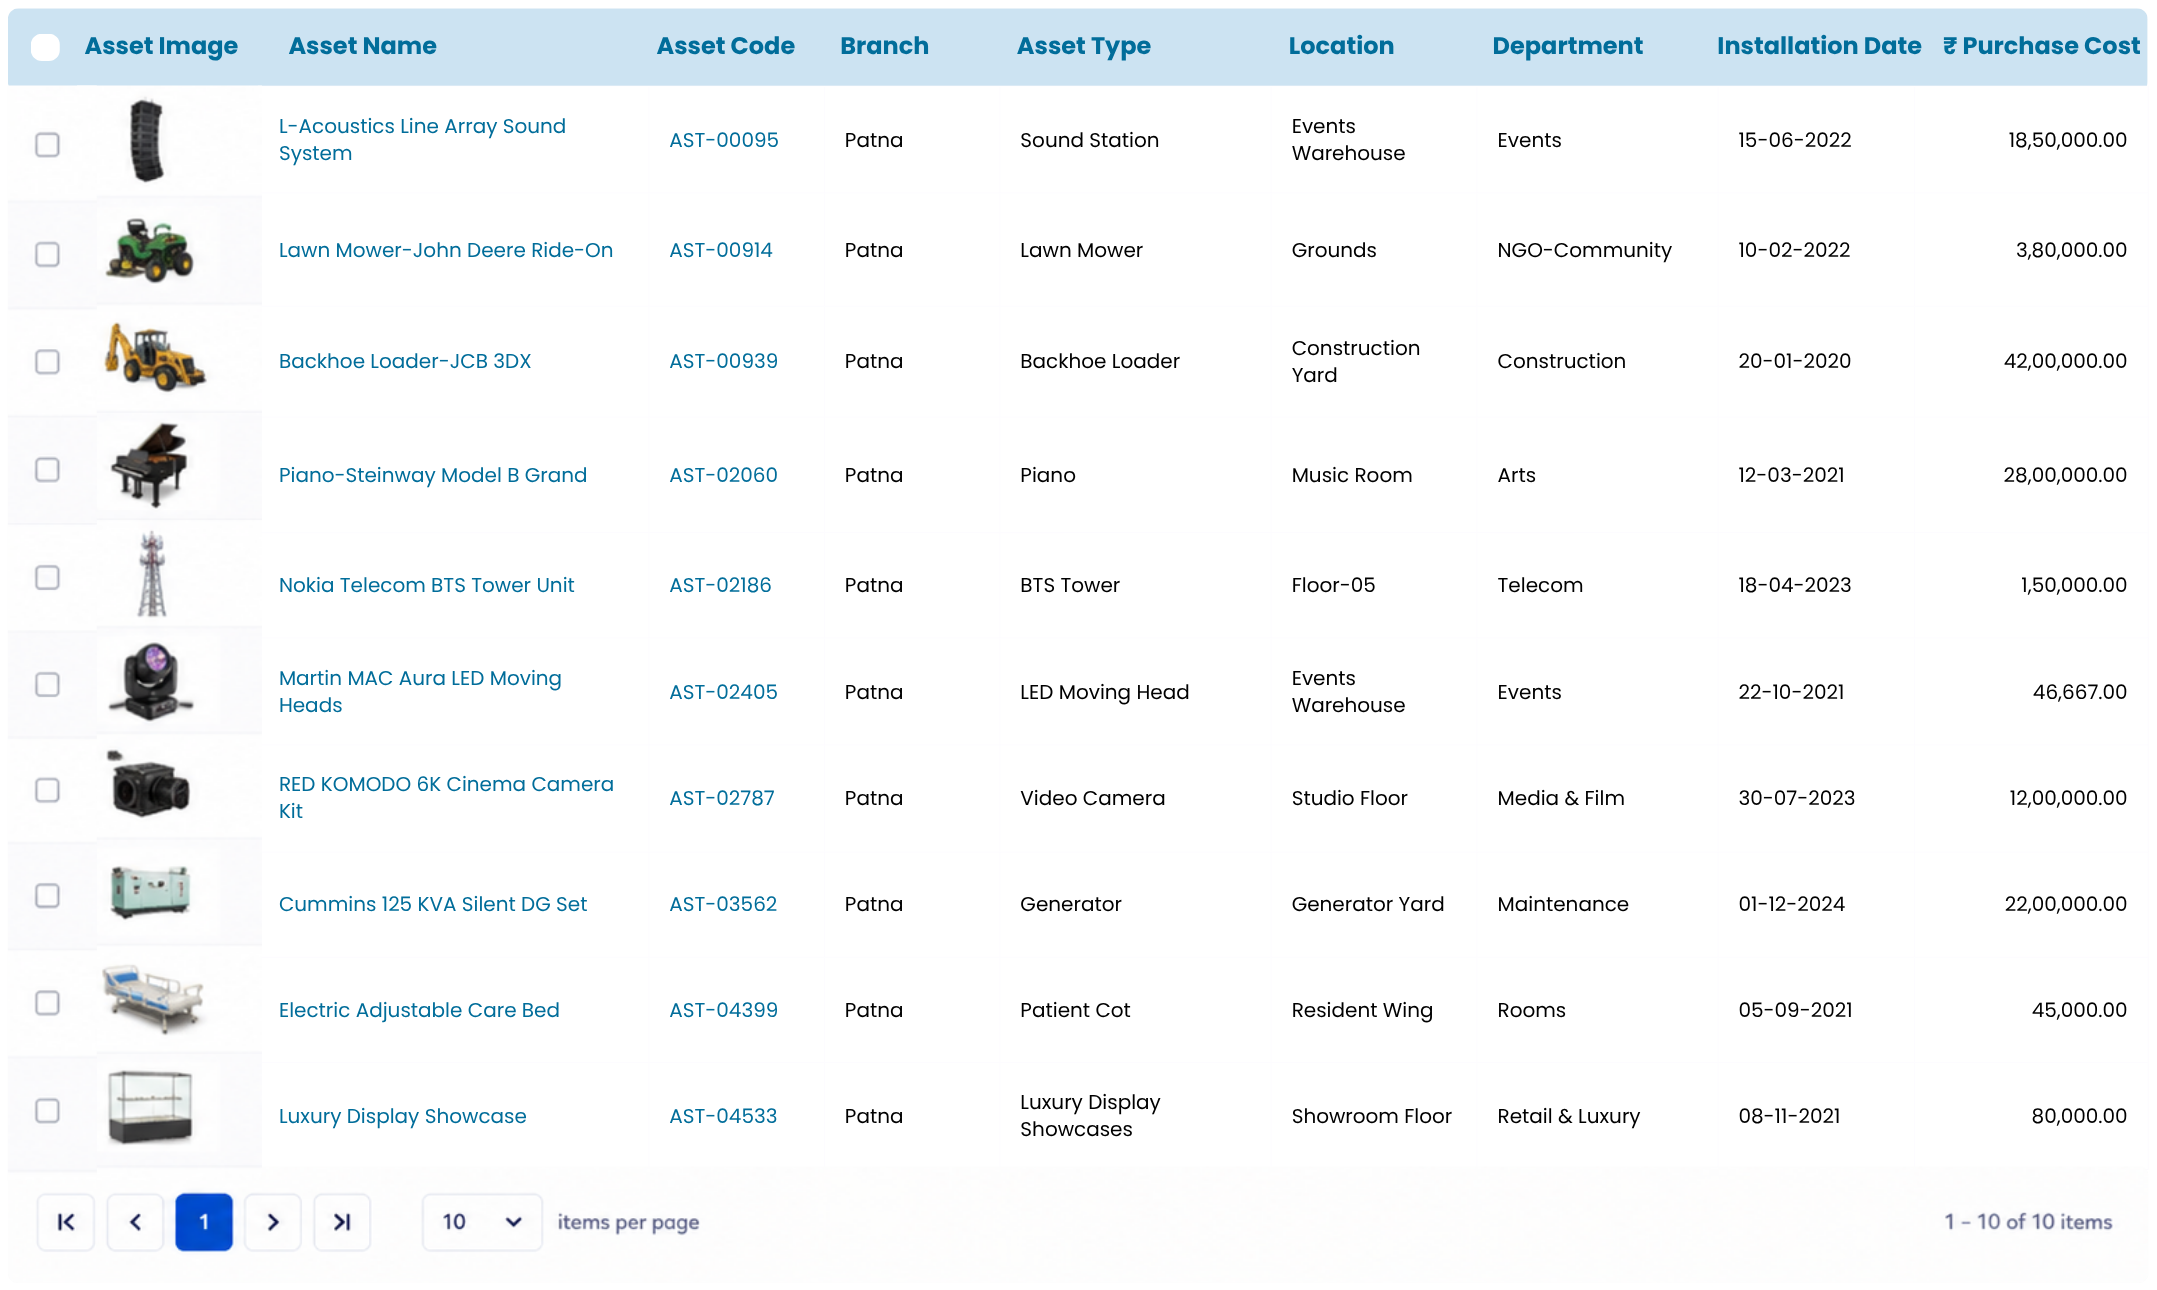Check the L-Acoustics Line Array row checkbox

point(47,144)
